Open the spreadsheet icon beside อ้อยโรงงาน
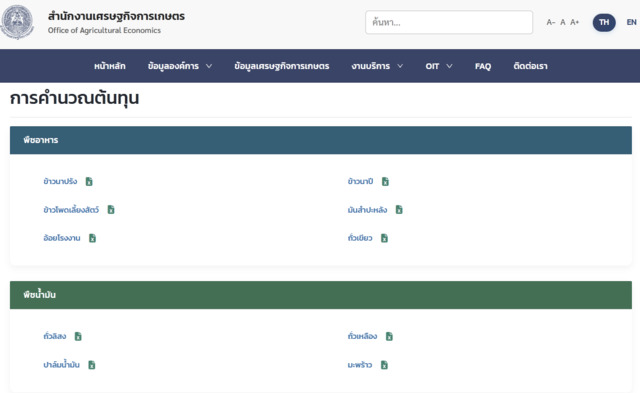 click(93, 238)
